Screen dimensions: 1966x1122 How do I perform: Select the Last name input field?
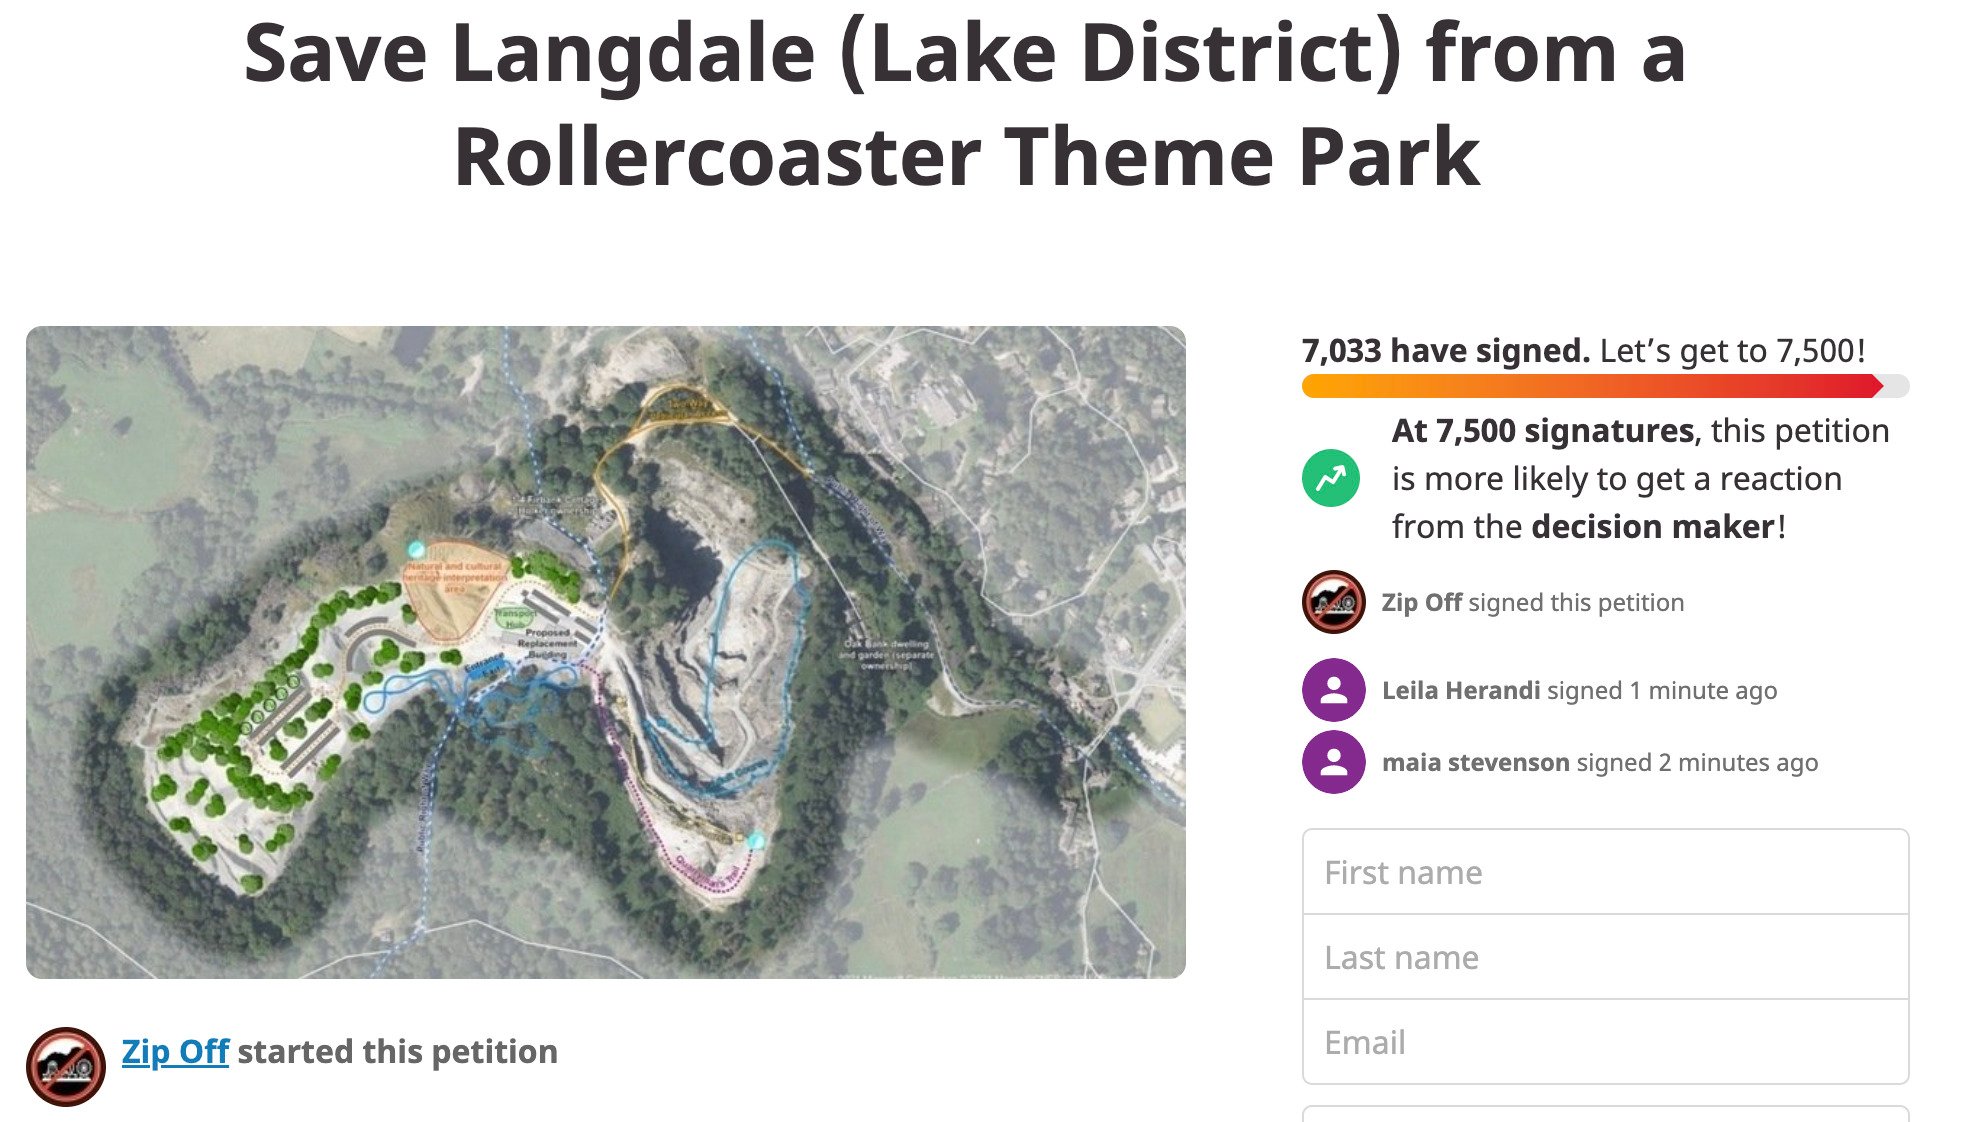click(1600, 957)
